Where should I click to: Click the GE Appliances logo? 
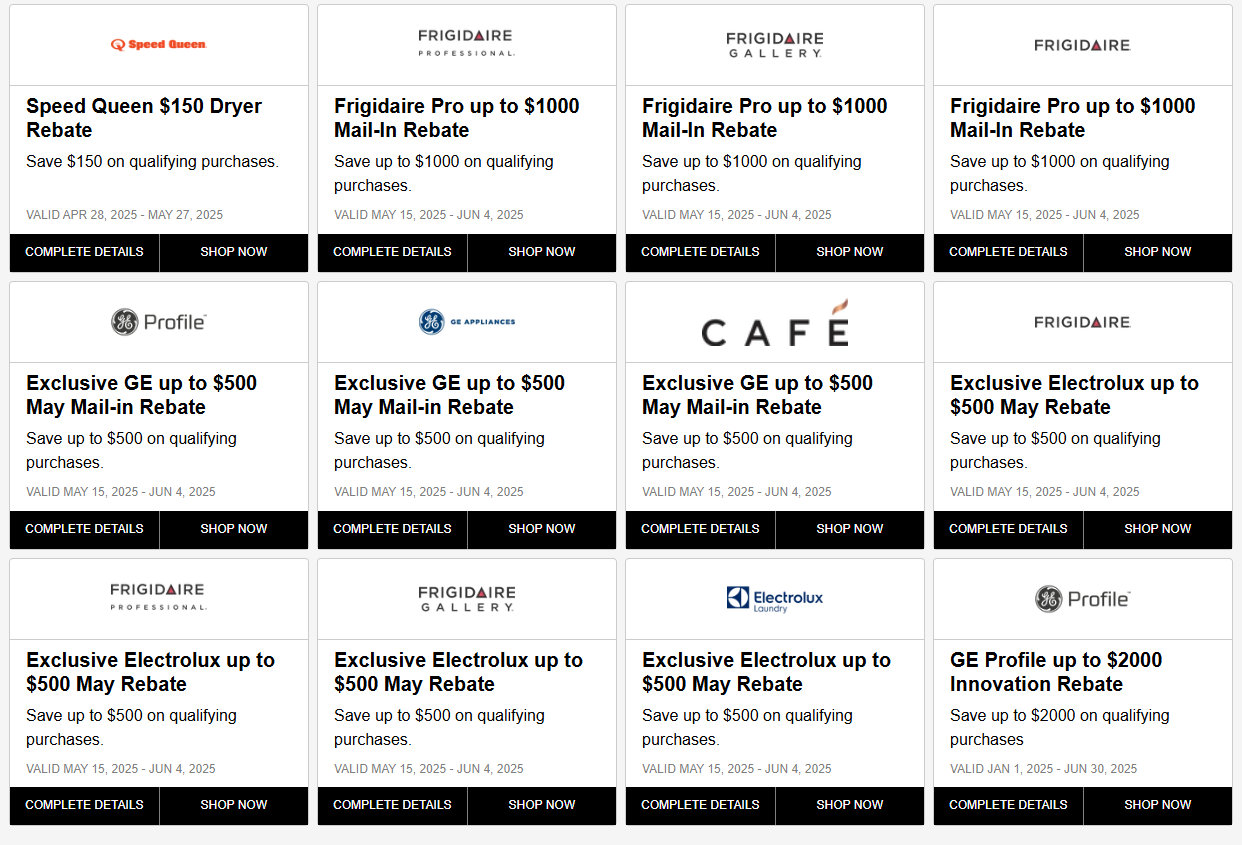(x=467, y=322)
